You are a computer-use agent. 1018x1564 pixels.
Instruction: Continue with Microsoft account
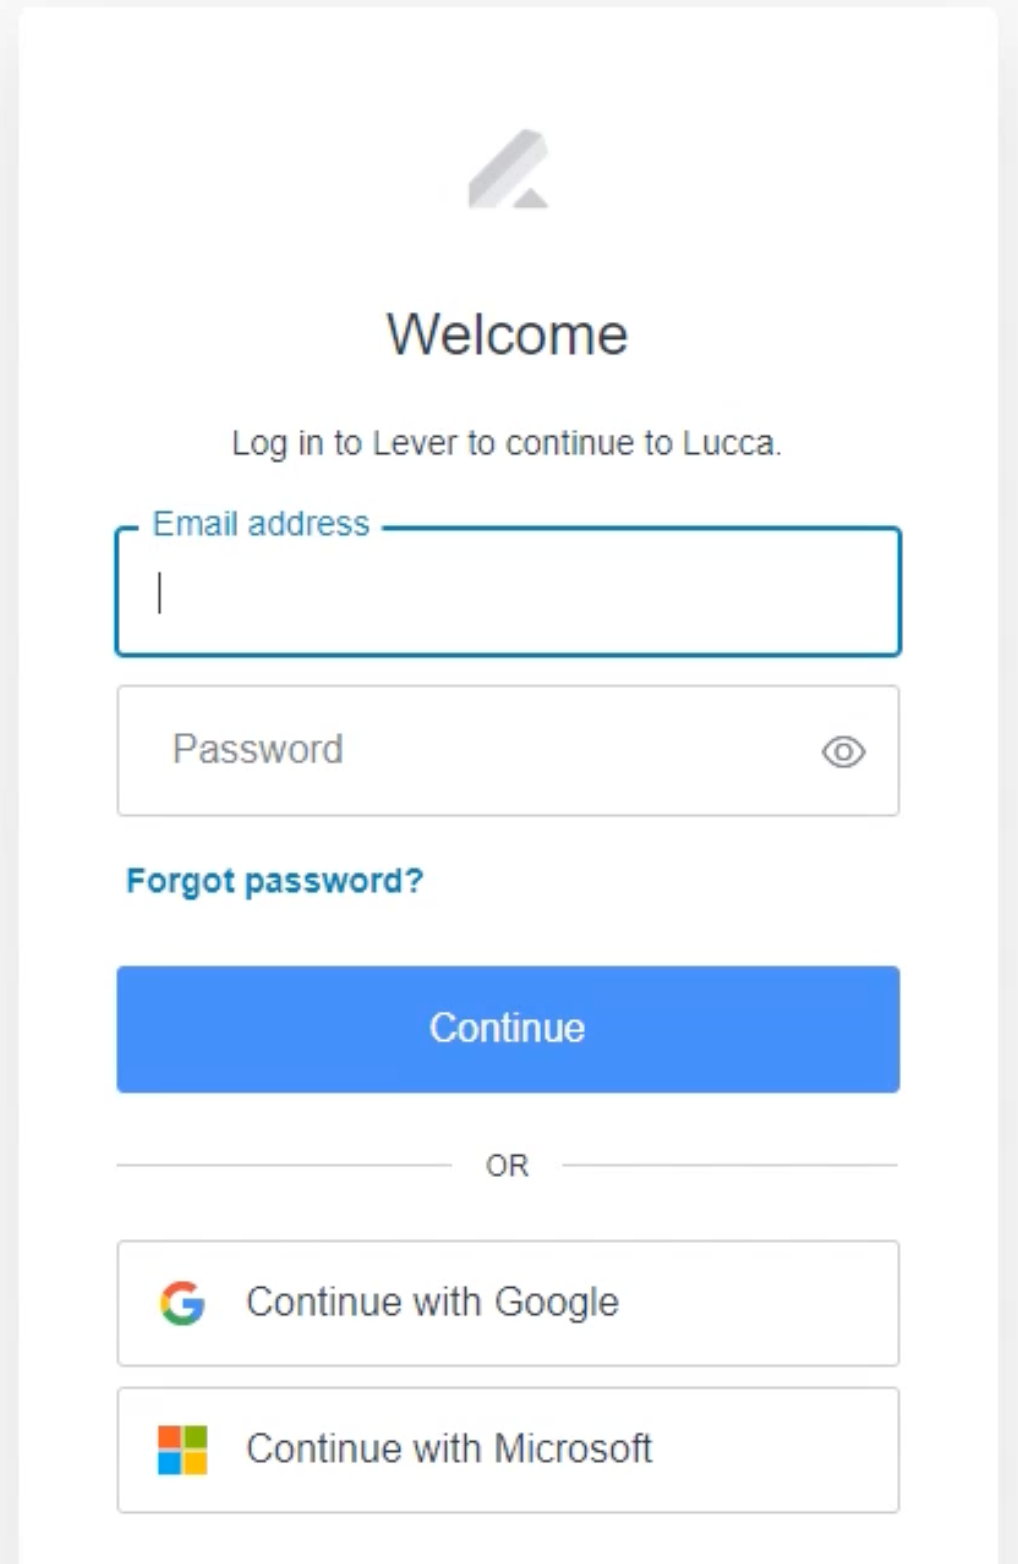click(x=508, y=1448)
